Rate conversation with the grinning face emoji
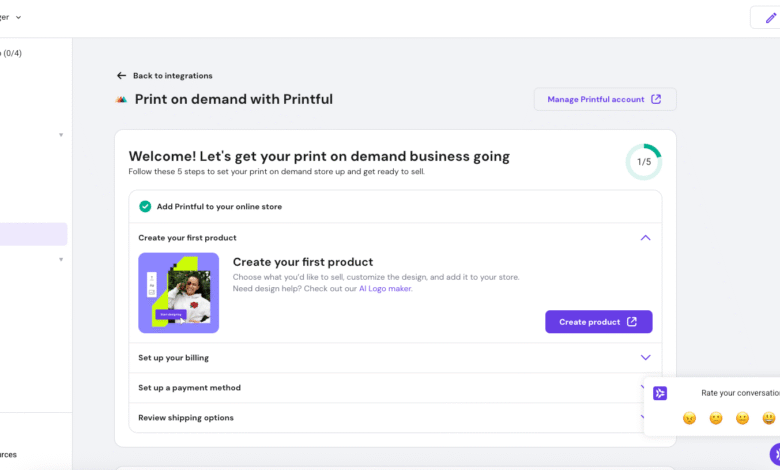Image resolution: width=780 pixels, height=470 pixels. [x=768, y=418]
